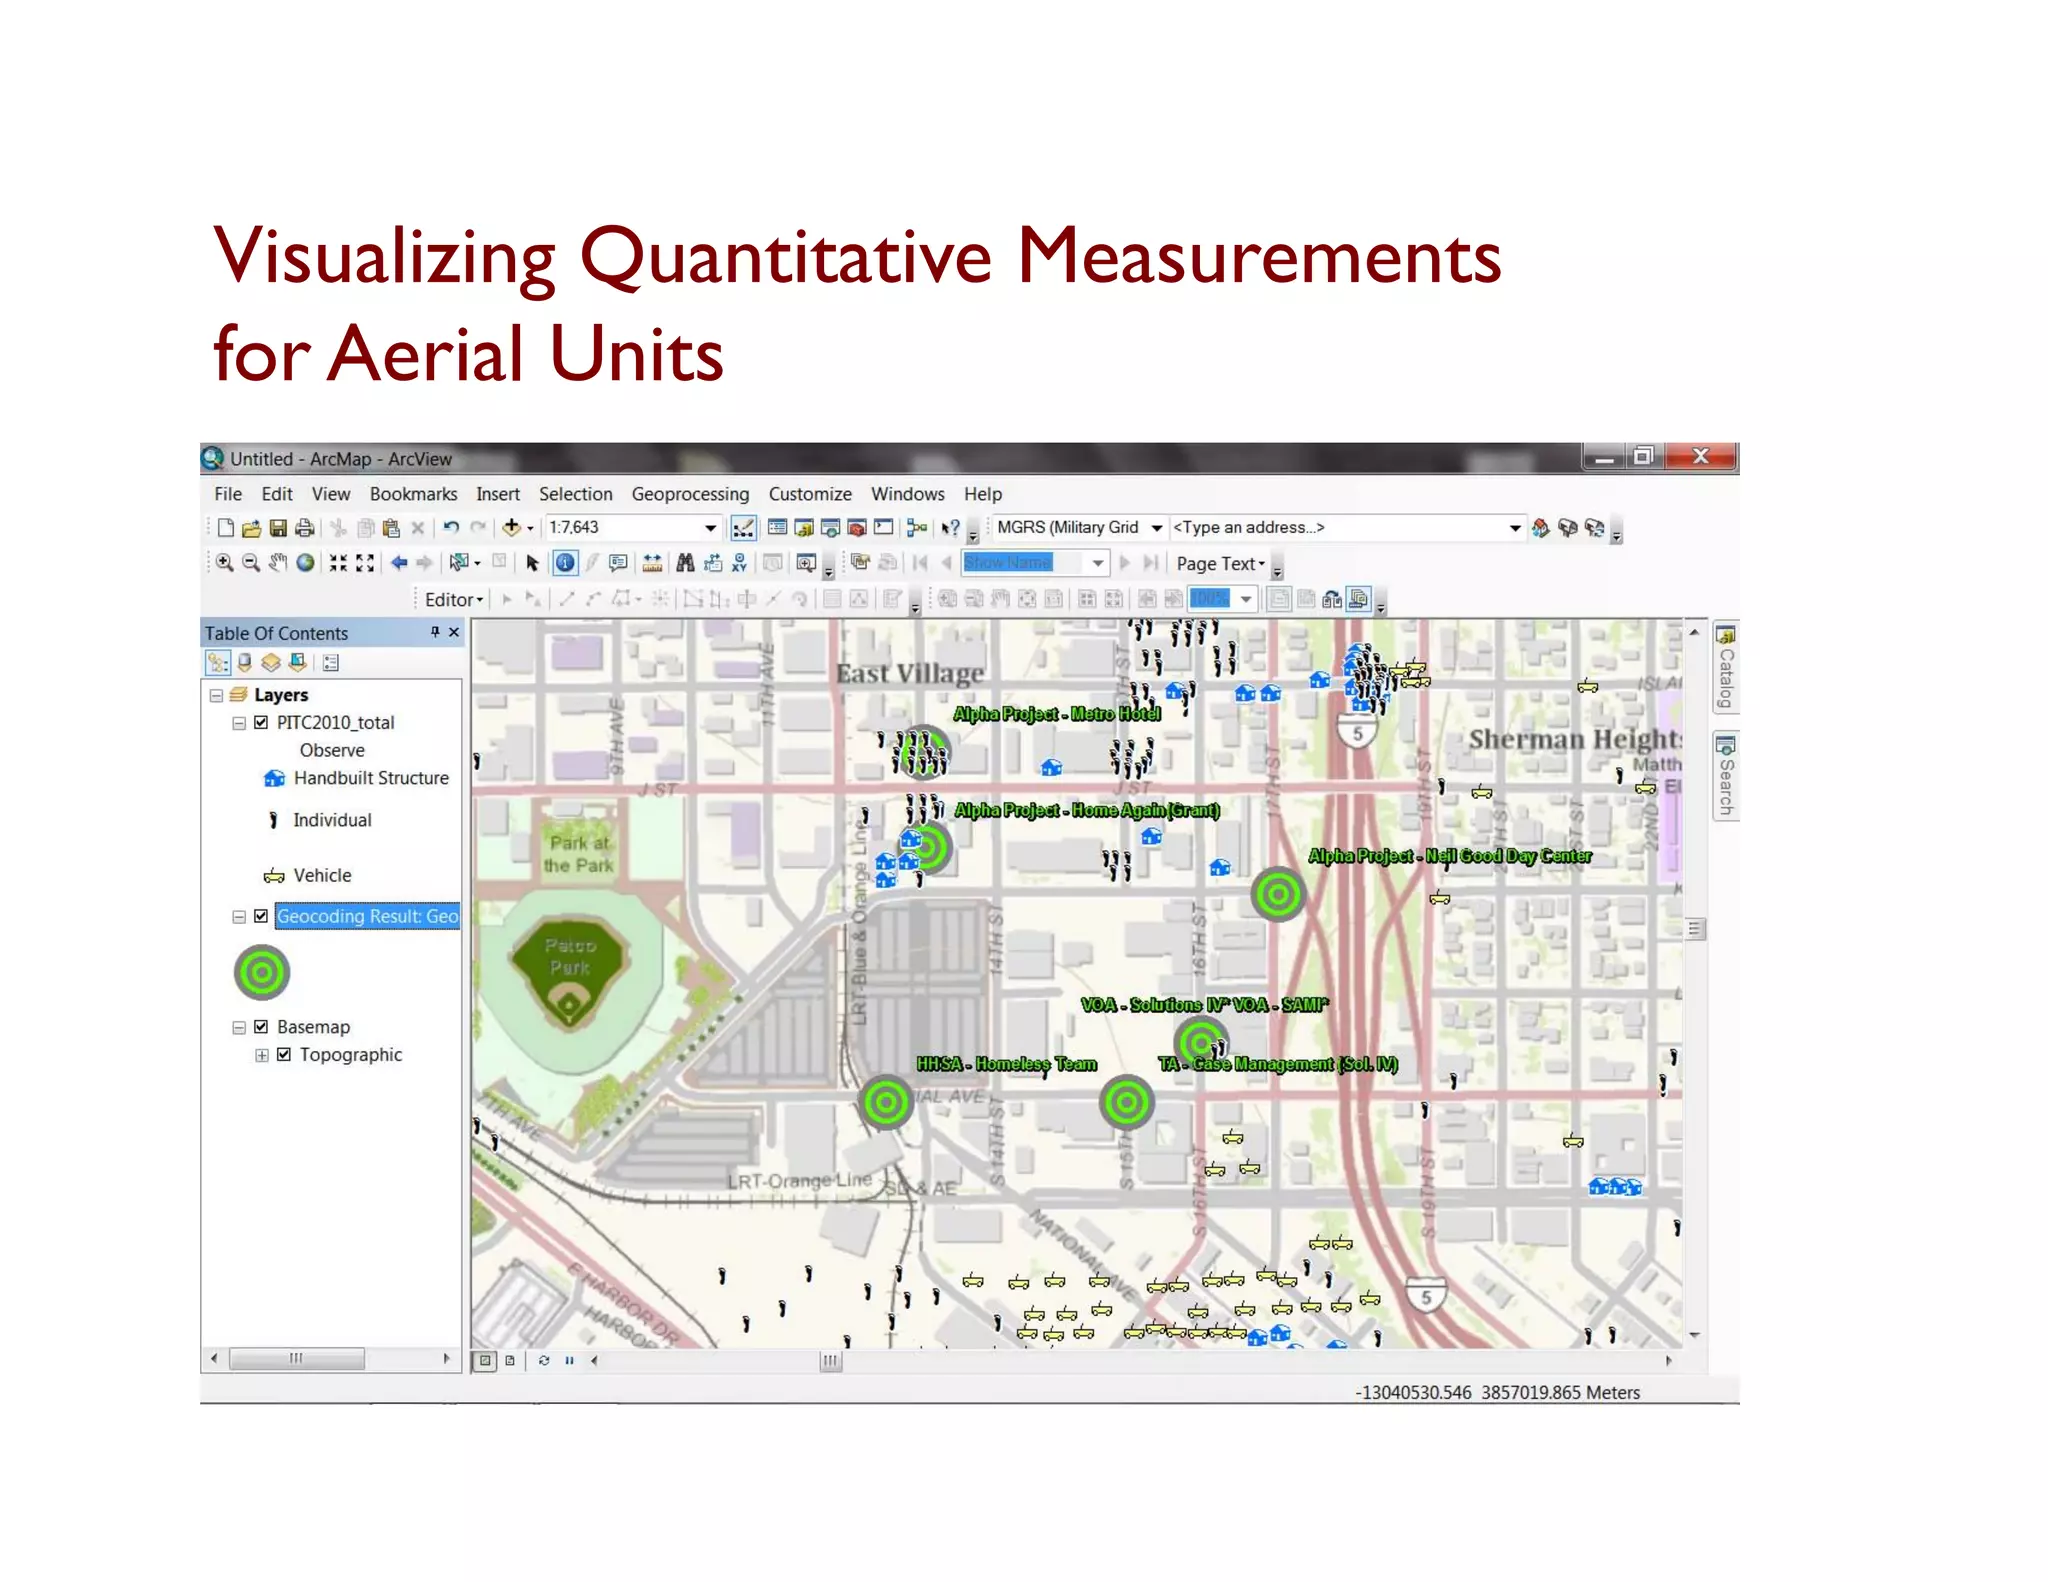Image resolution: width=2048 pixels, height=1582 pixels.
Task: Click the green geocoding result symbol
Action: [x=262, y=972]
